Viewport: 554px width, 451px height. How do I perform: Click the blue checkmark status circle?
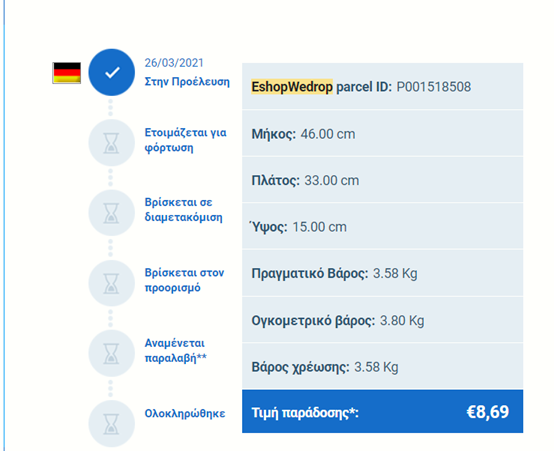(x=112, y=72)
